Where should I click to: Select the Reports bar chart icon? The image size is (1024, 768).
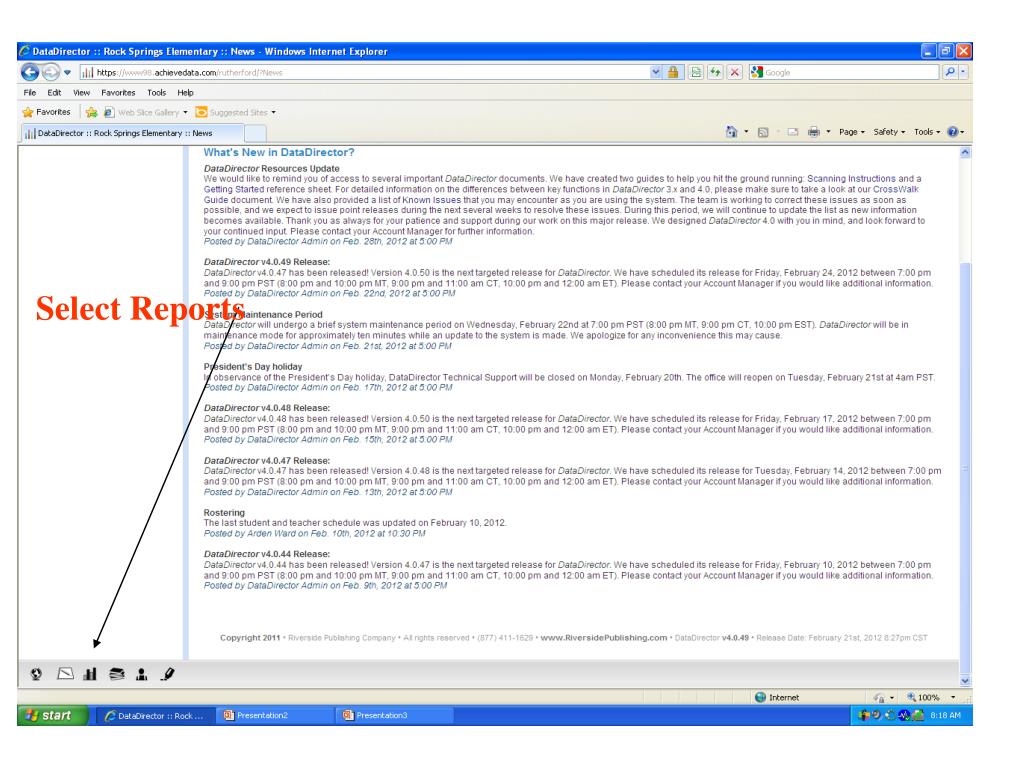click(90, 674)
